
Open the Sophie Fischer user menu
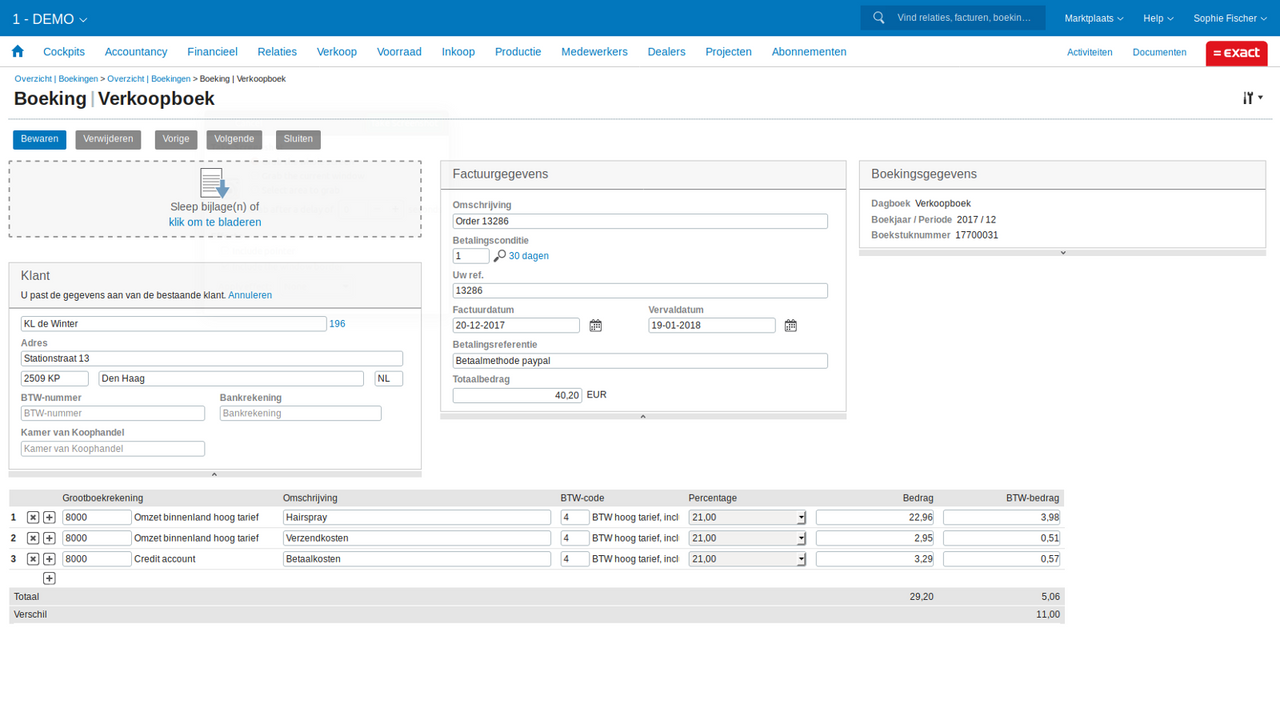[1229, 17]
